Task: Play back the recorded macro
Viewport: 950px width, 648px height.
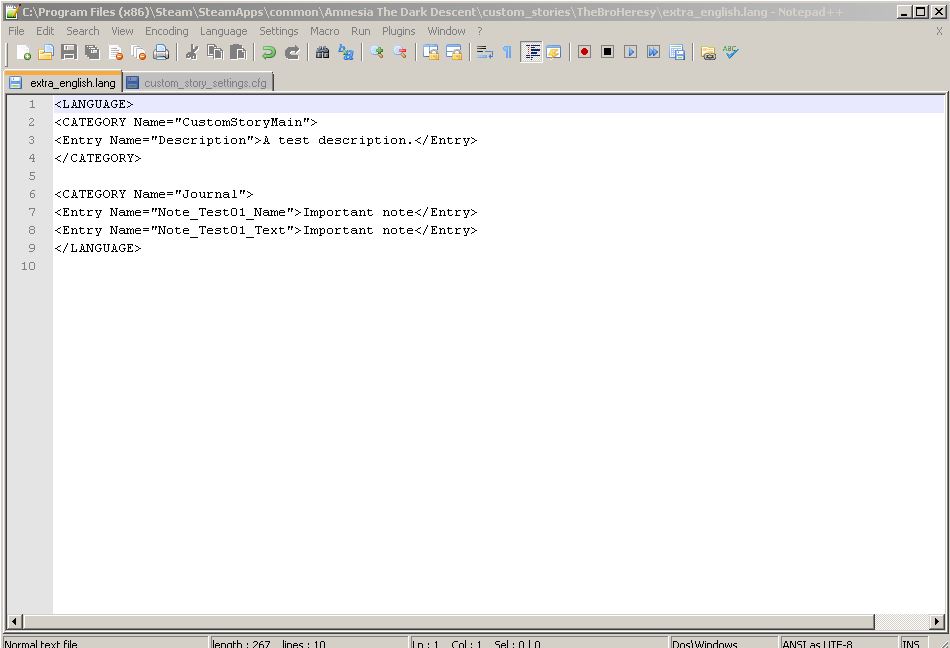Action: (630, 52)
